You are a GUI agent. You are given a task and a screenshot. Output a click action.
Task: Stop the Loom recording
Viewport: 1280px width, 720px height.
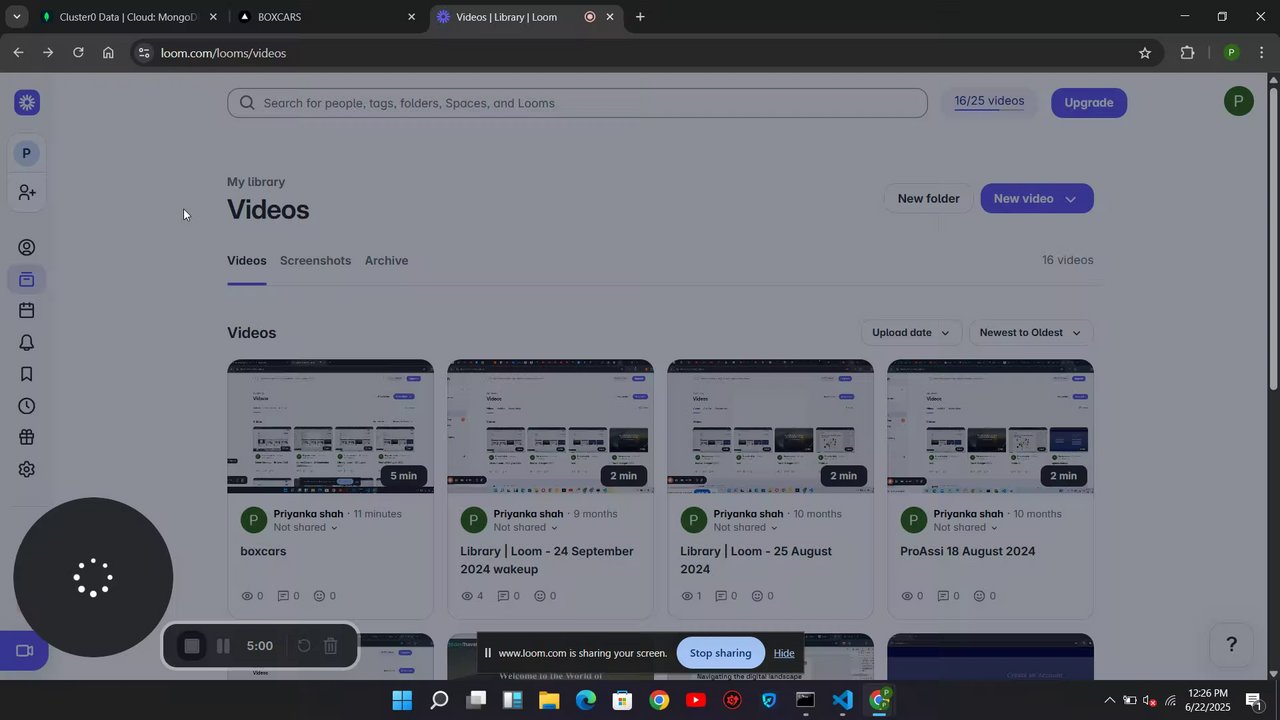click(x=192, y=646)
